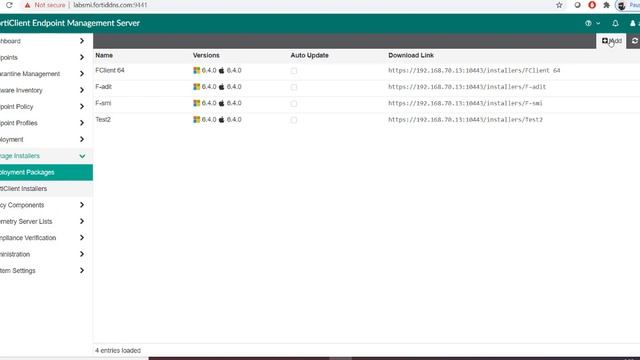This screenshot has height=360, width=640.
Task: Expand System Settings chevron
Action: point(82,270)
